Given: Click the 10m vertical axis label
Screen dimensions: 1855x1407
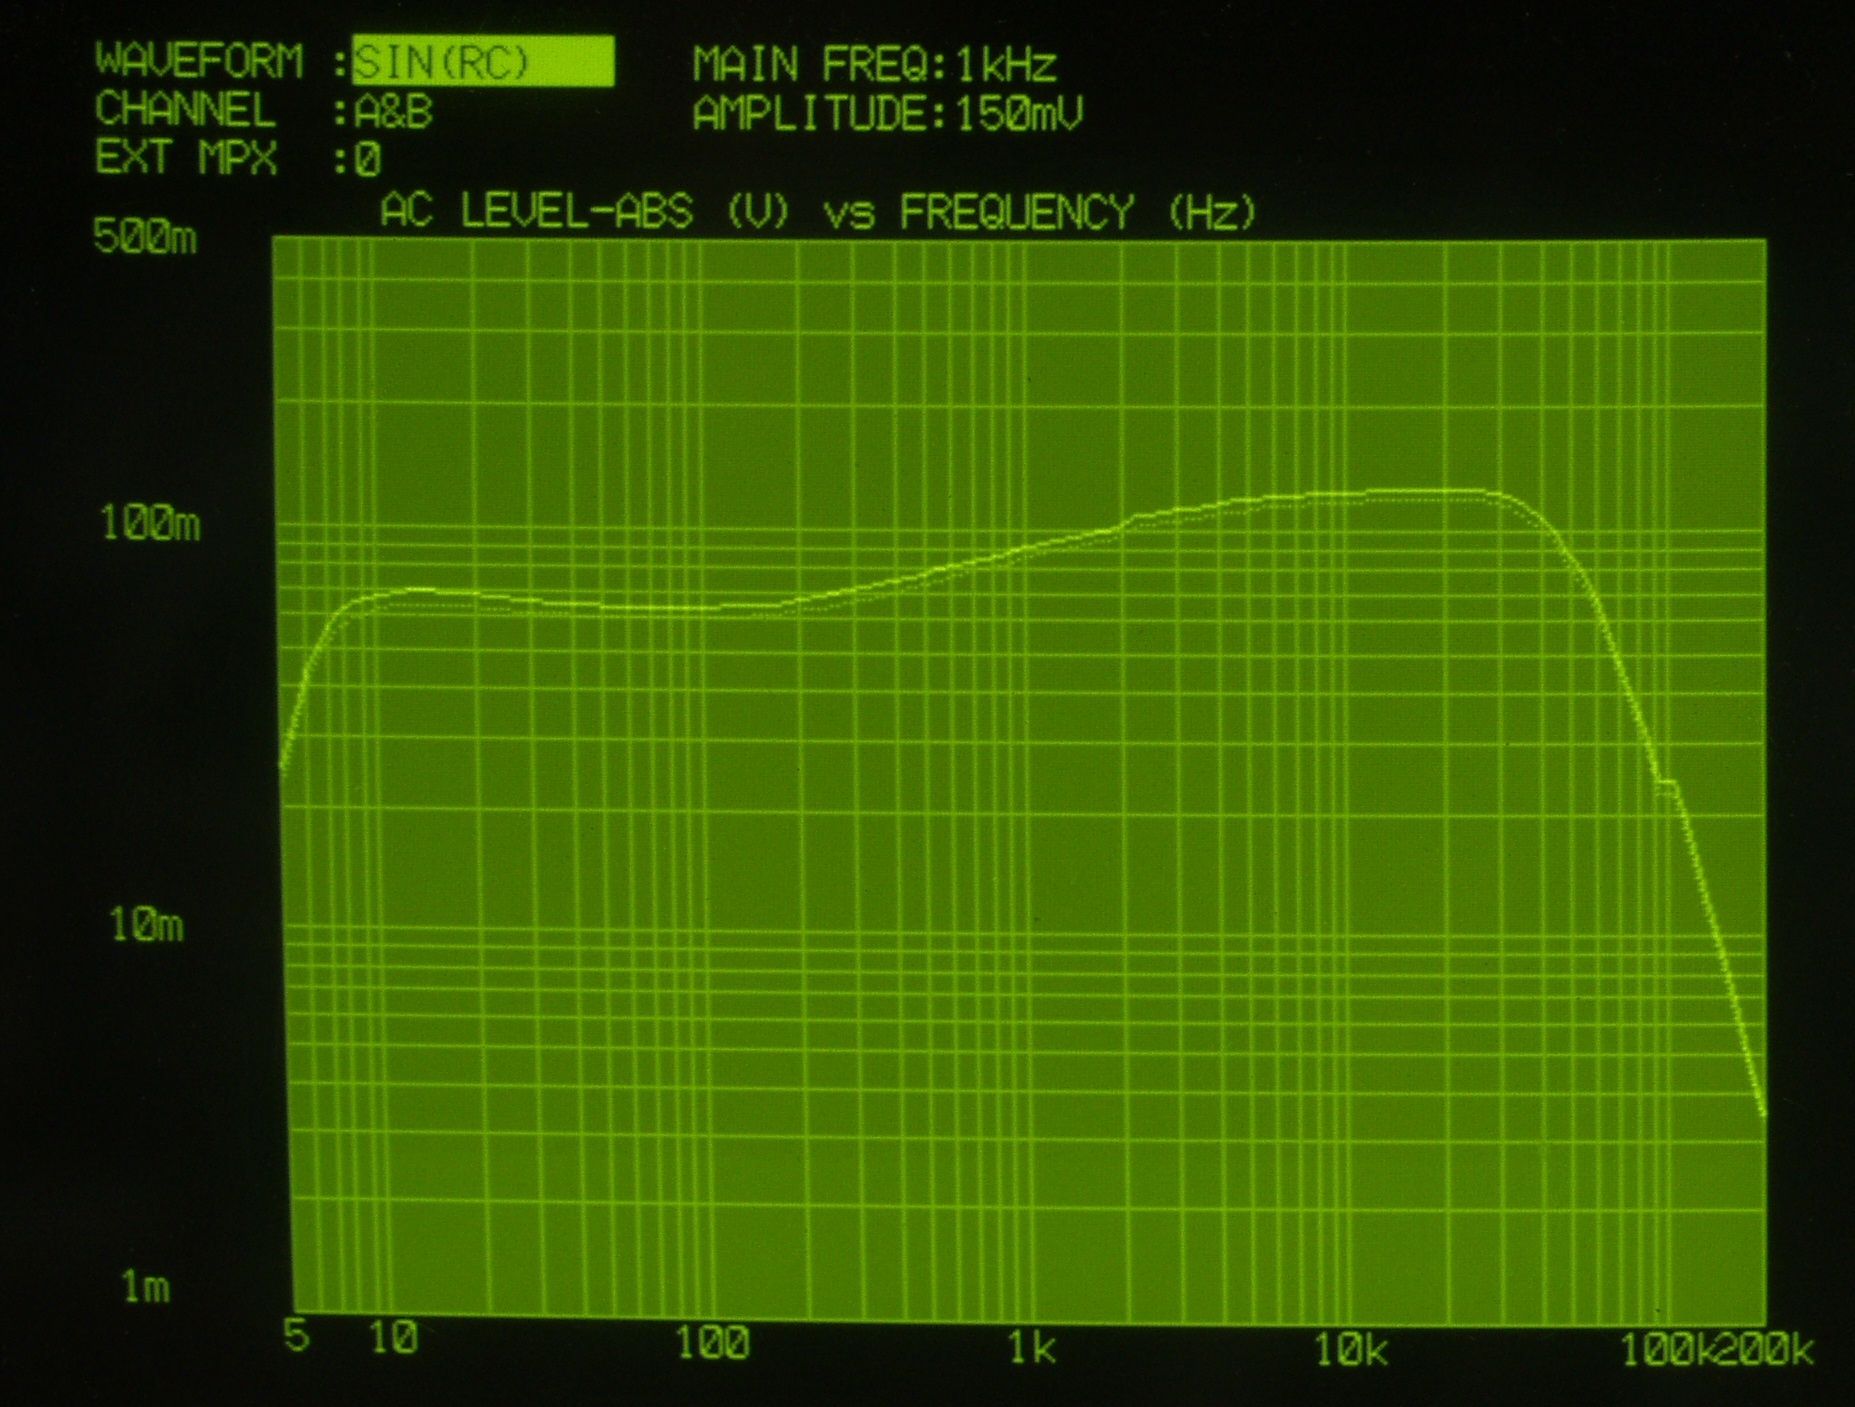Looking at the screenshot, I should [147, 926].
